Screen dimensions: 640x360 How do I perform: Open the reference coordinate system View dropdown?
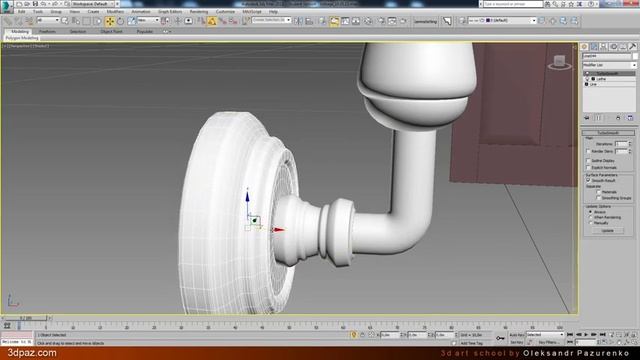[148, 20]
